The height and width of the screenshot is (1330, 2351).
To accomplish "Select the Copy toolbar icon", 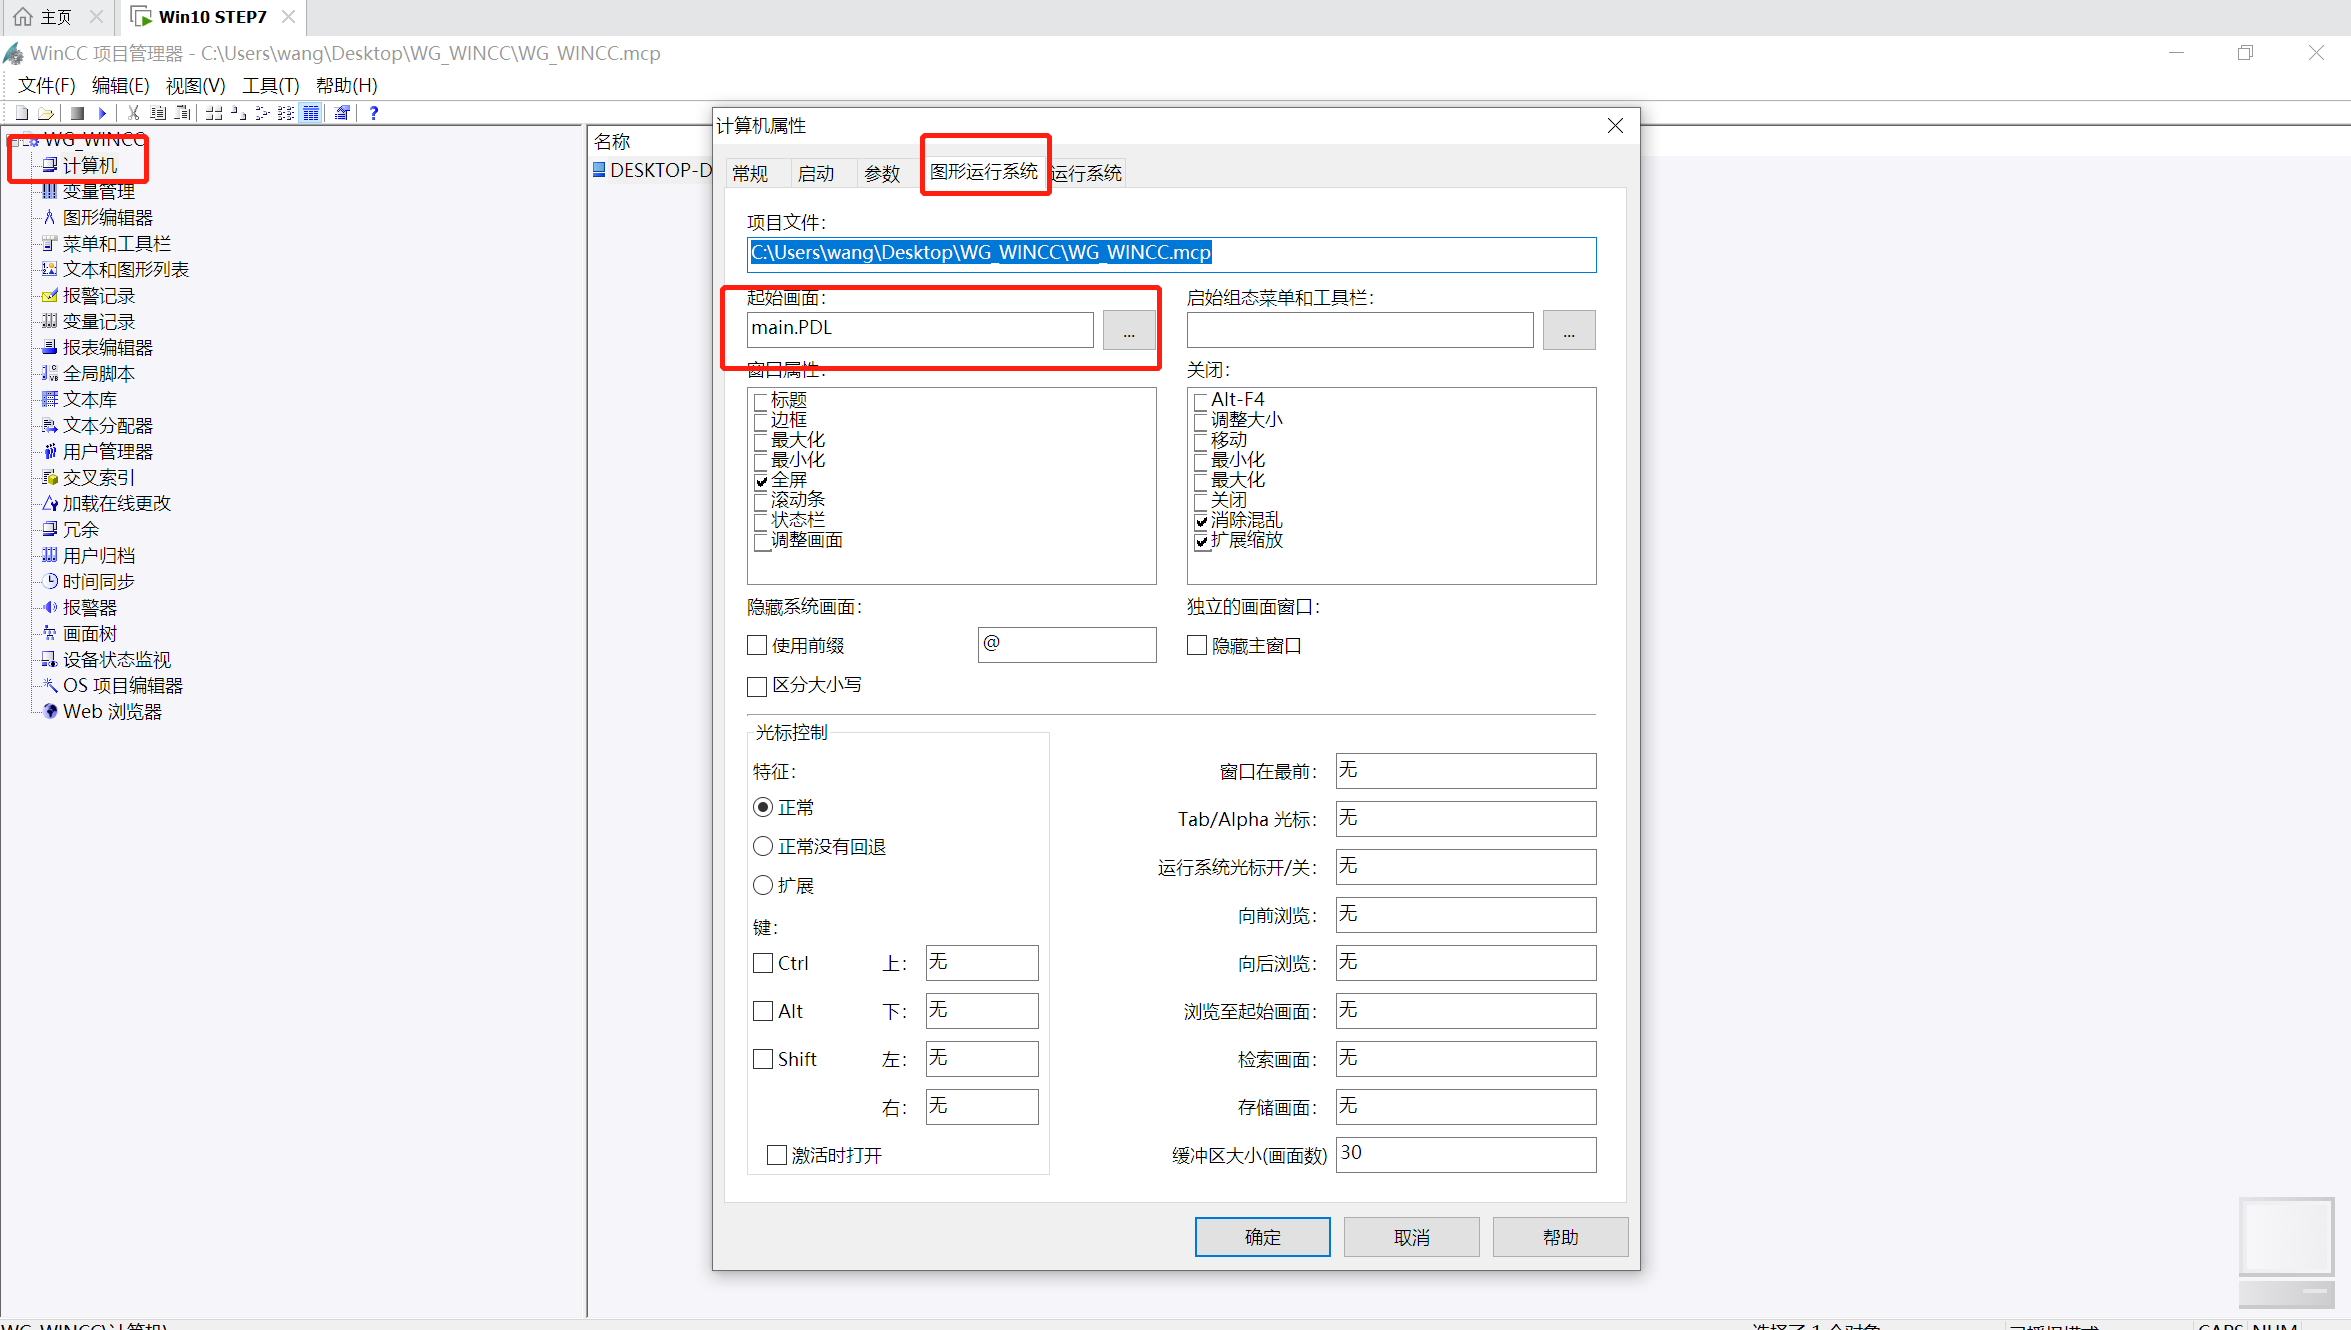I will 157,113.
